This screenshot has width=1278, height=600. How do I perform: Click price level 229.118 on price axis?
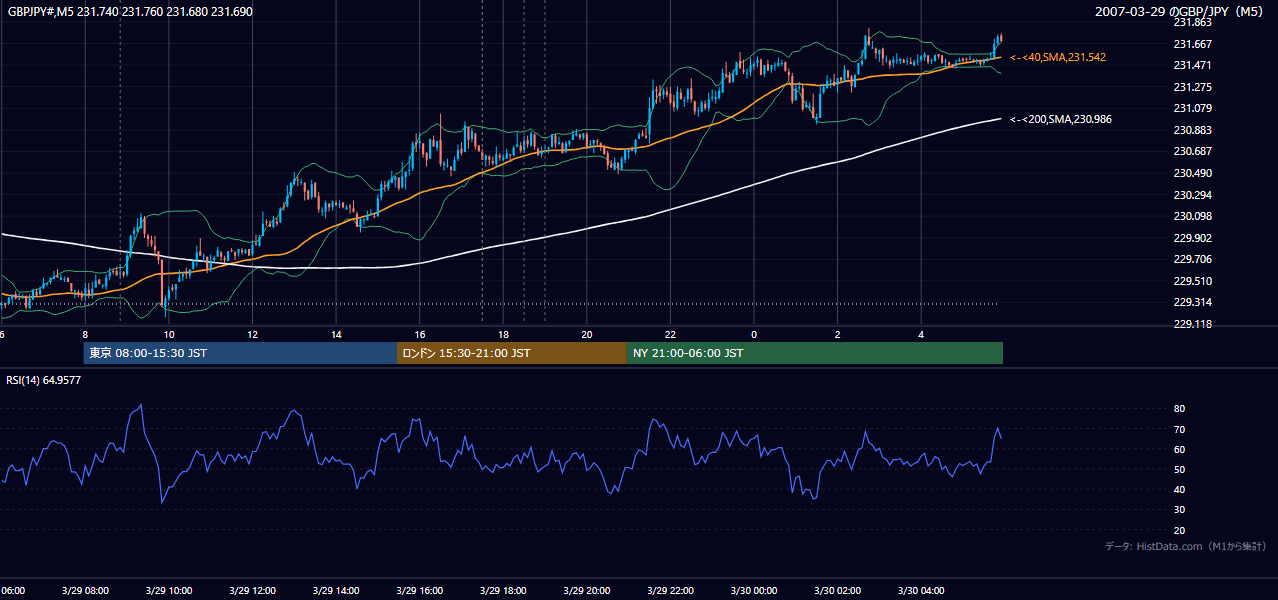click(x=1192, y=324)
